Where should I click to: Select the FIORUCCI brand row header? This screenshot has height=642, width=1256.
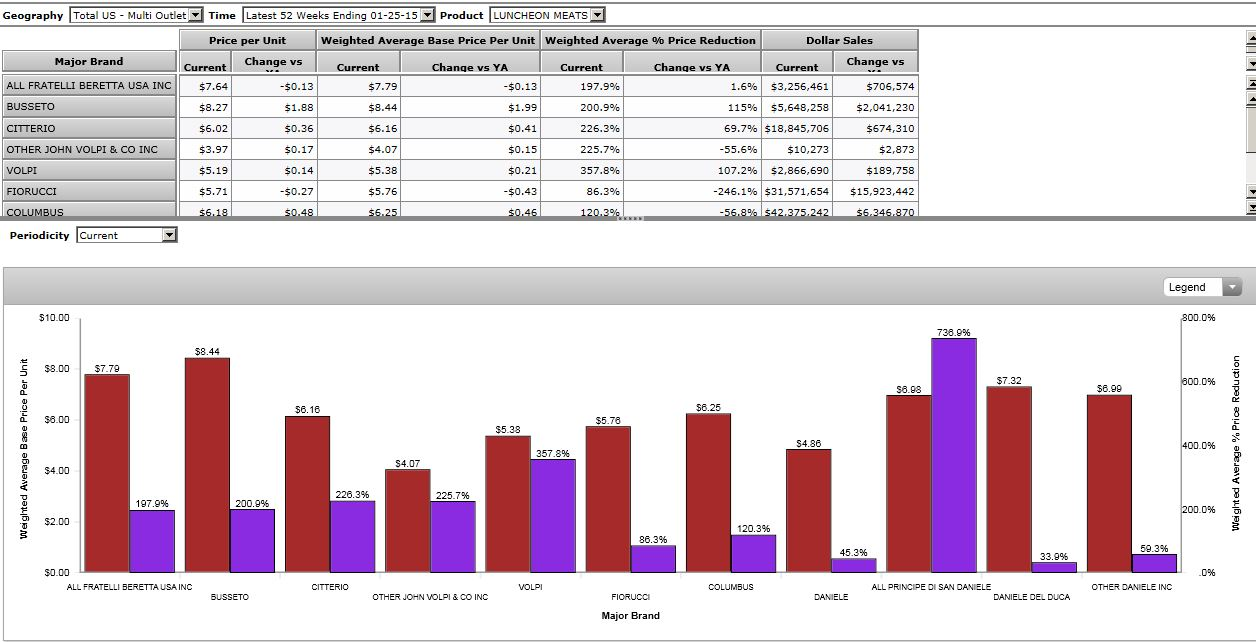[90, 190]
